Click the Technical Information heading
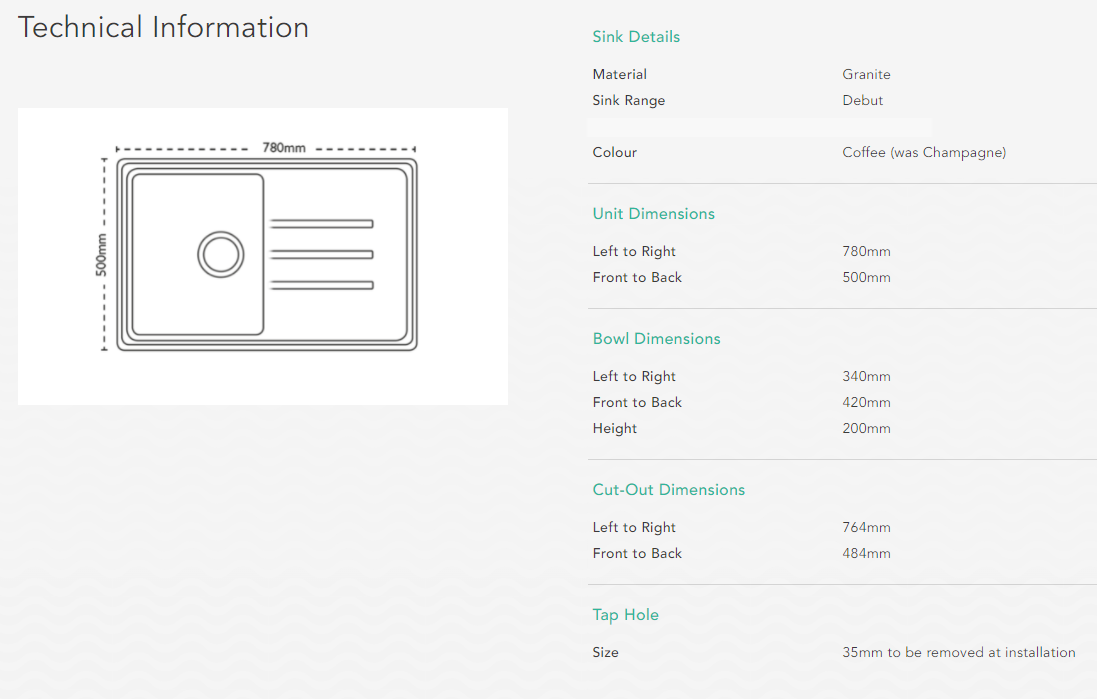This screenshot has height=699, width=1097. coord(163,27)
